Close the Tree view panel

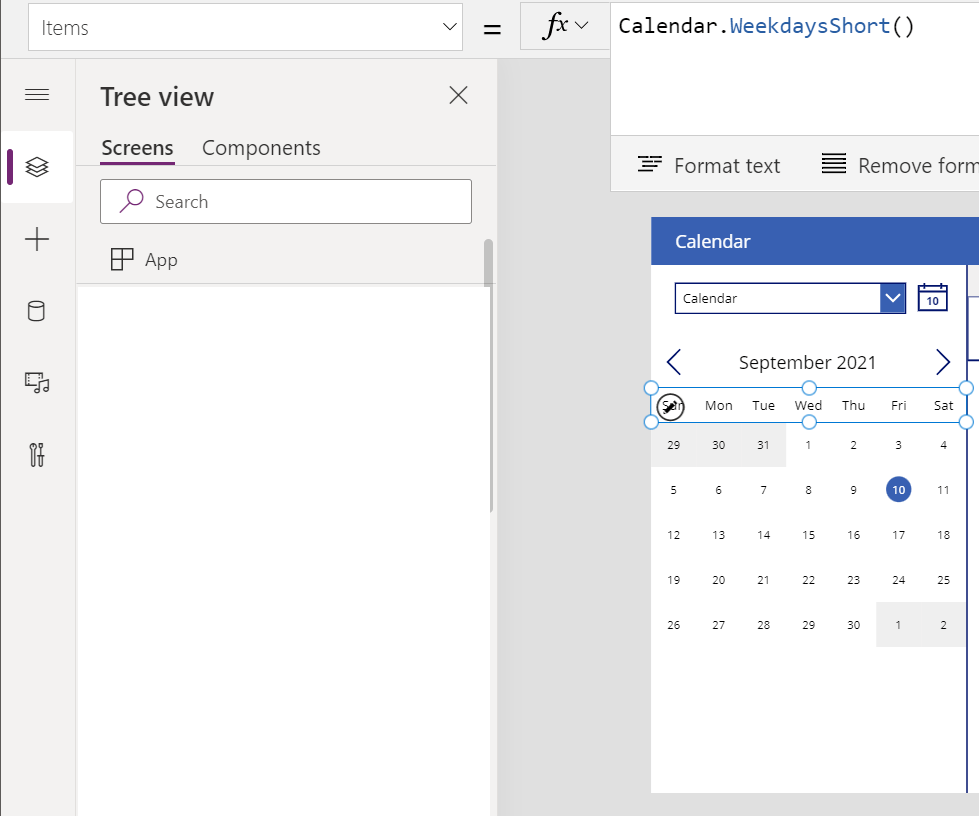coord(458,96)
